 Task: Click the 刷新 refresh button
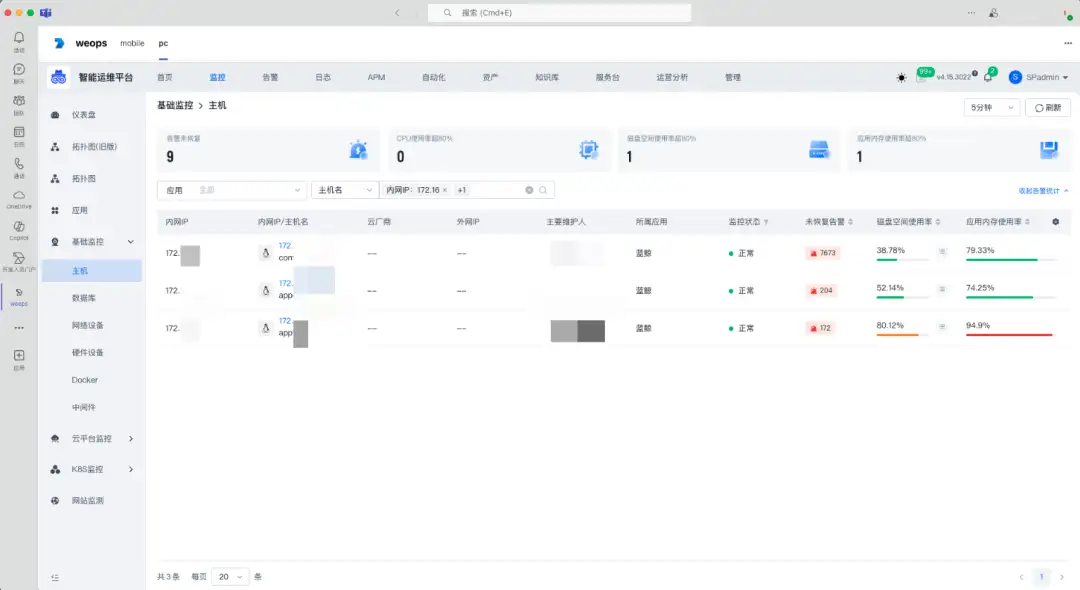click(1046, 107)
